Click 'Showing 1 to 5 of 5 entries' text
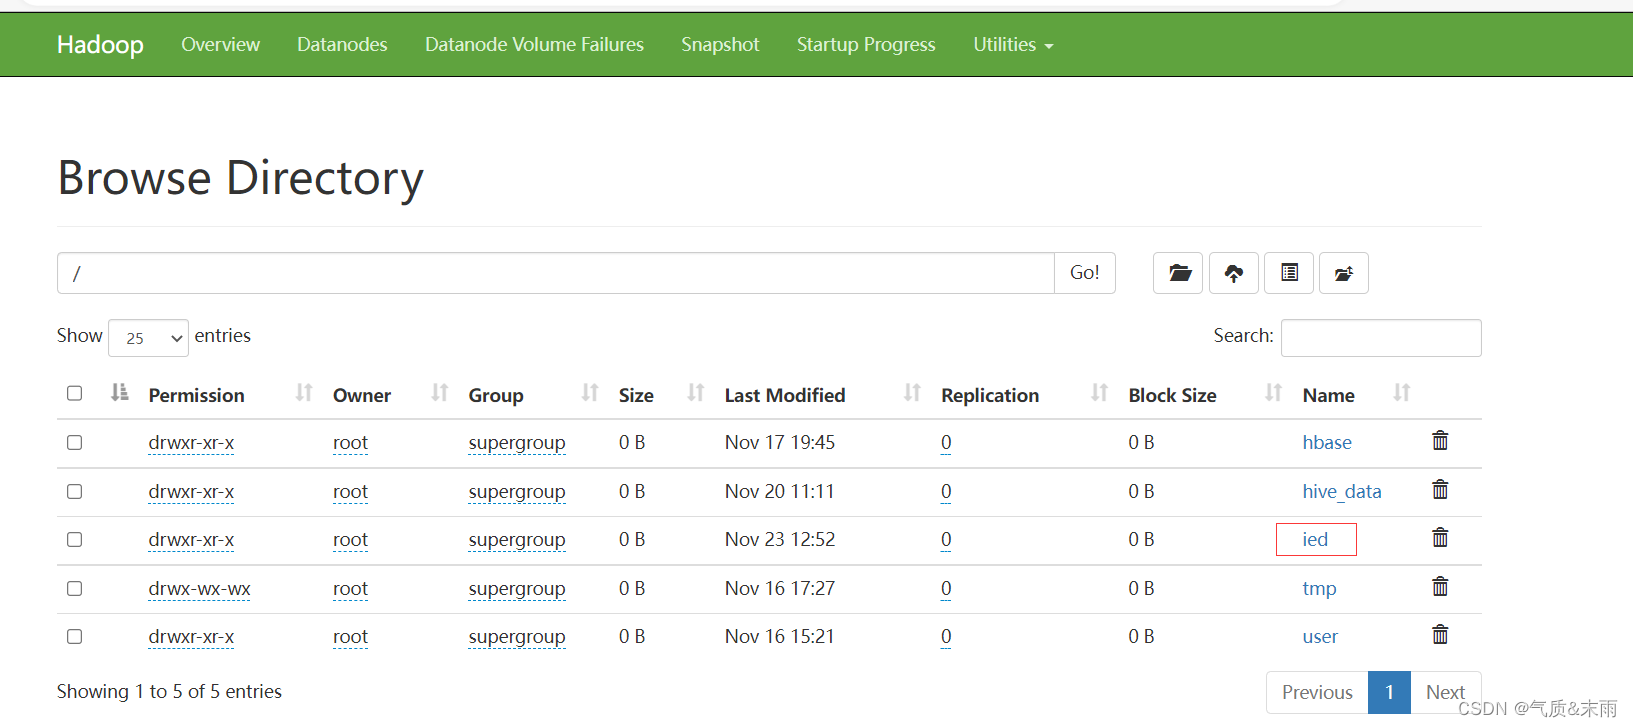The image size is (1633, 727). 169,691
